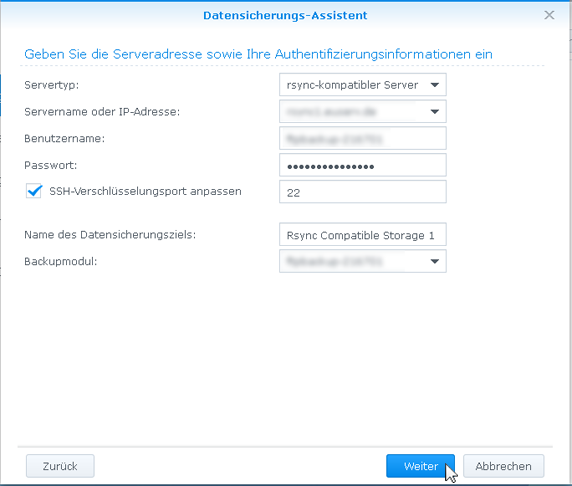Click into the Benutzername field
Screen dimensions: 572x486
(363, 138)
